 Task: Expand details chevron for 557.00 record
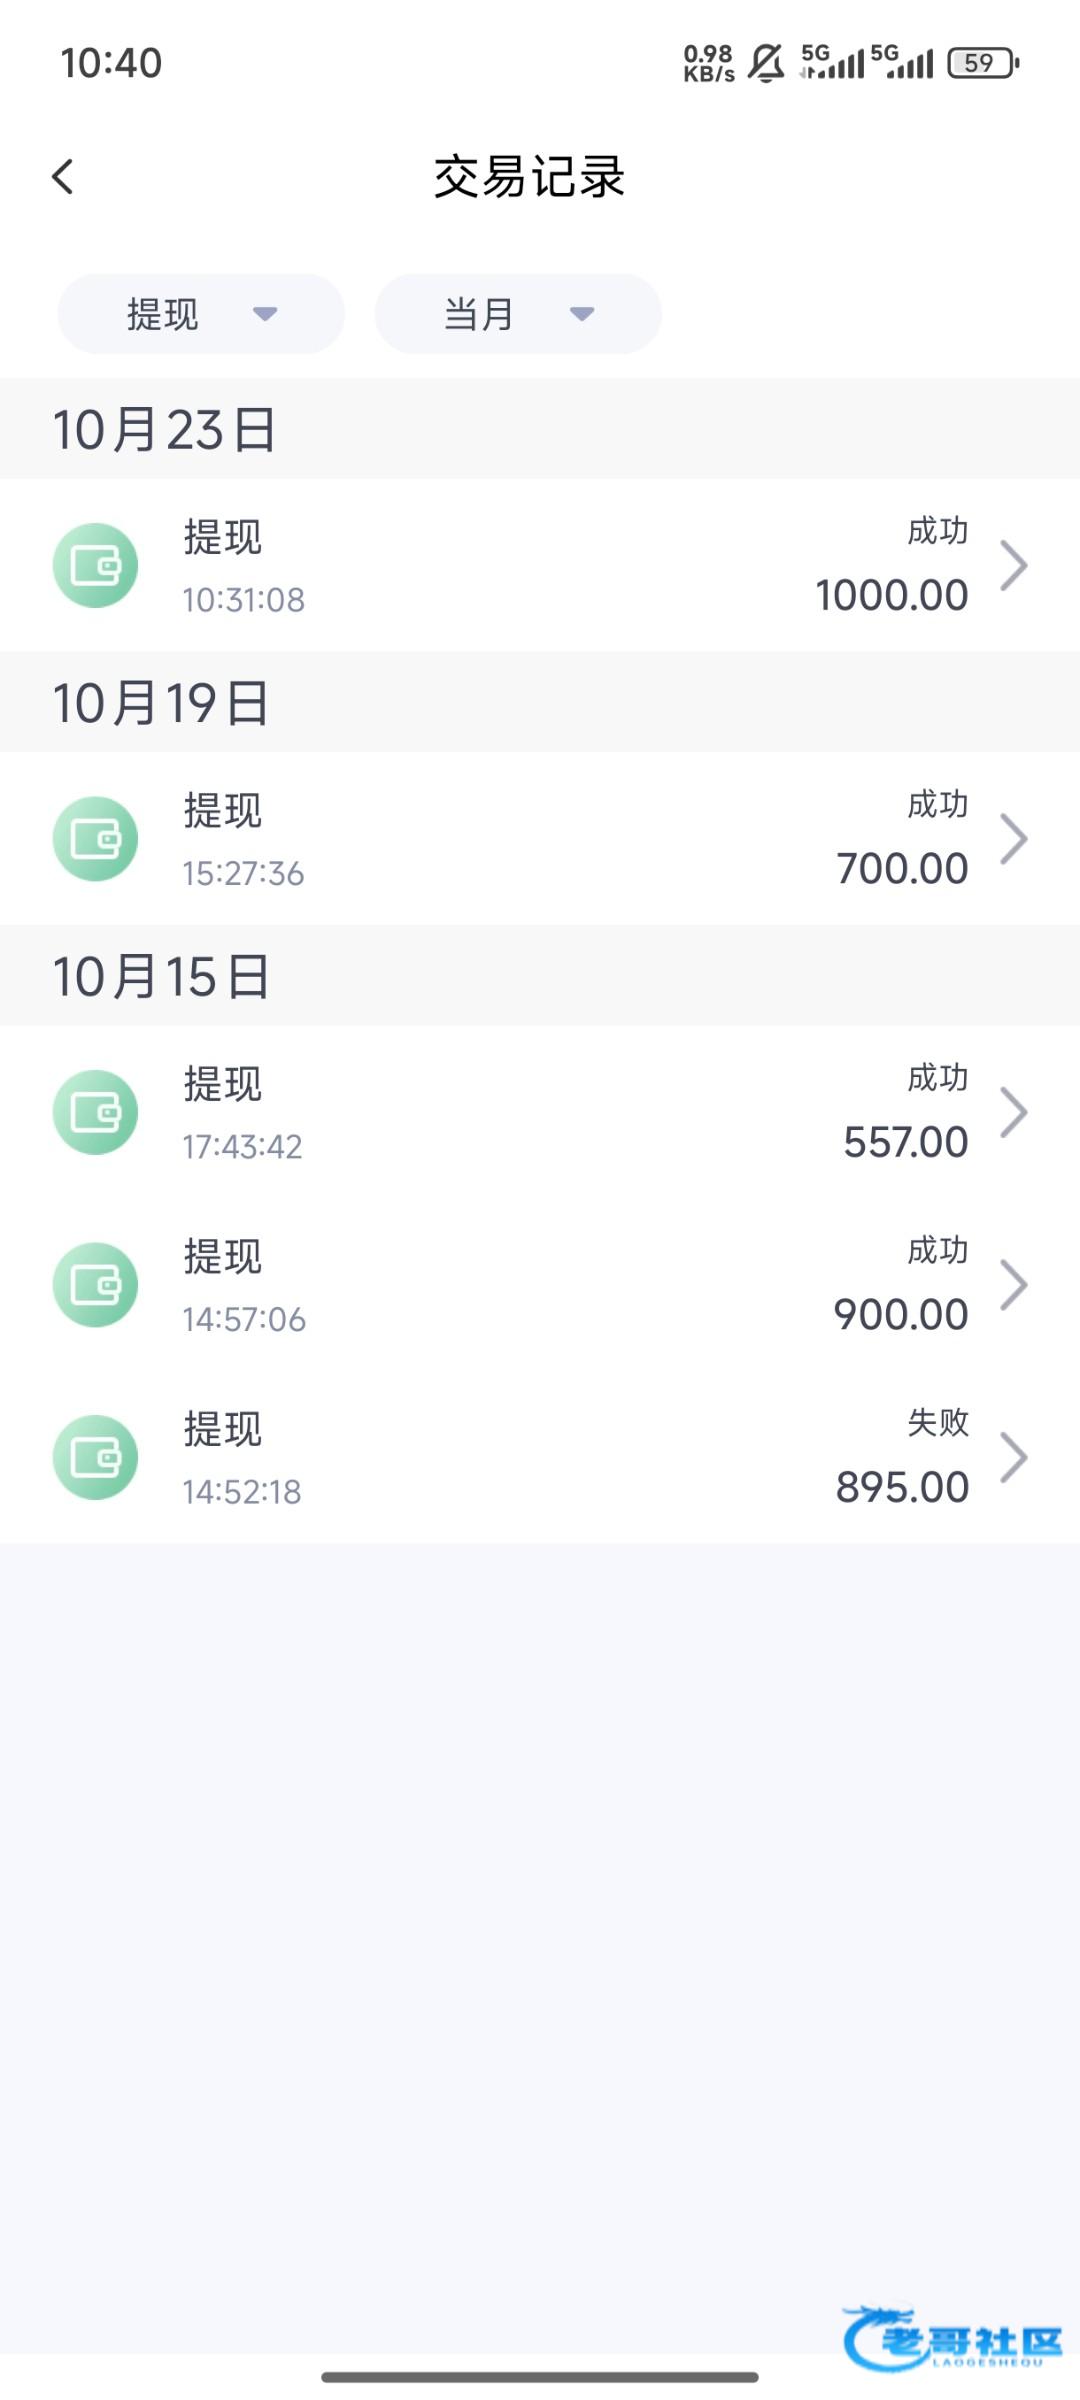point(1014,1112)
